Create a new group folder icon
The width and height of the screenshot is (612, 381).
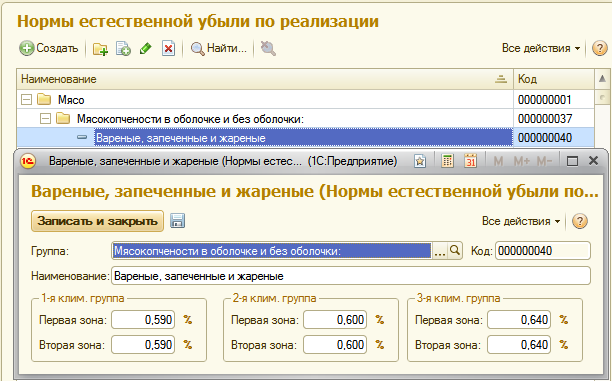point(100,49)
